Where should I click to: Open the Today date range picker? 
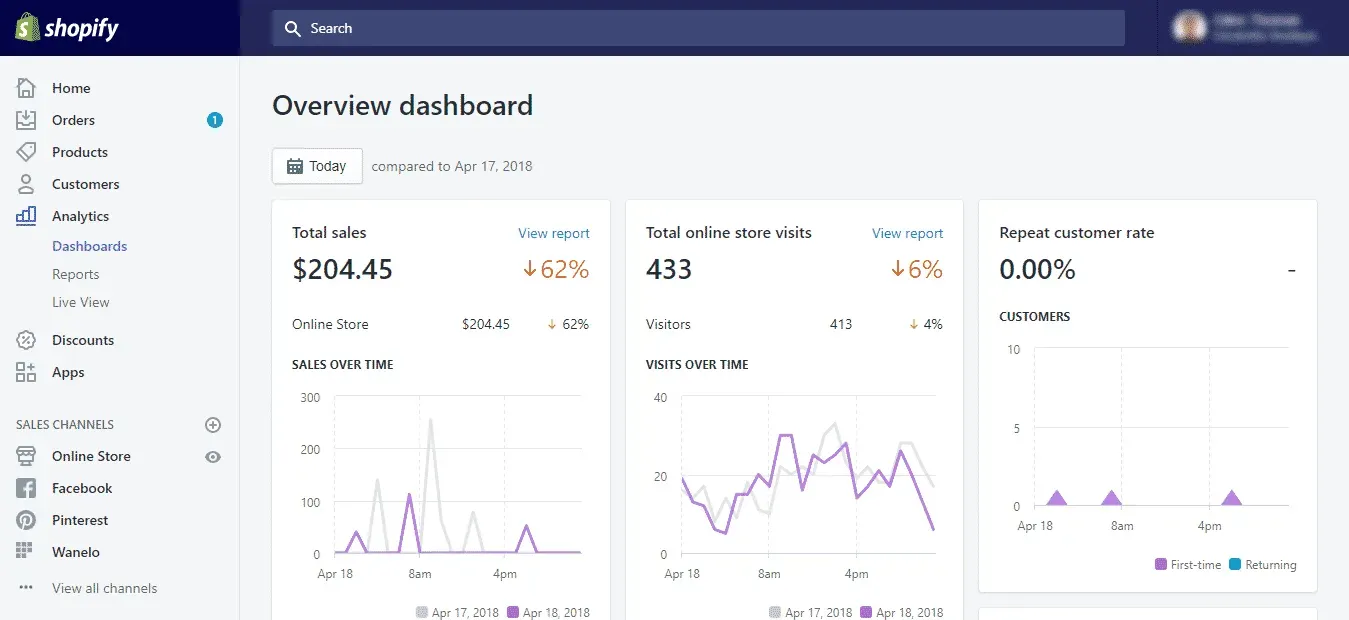(317, 166)
